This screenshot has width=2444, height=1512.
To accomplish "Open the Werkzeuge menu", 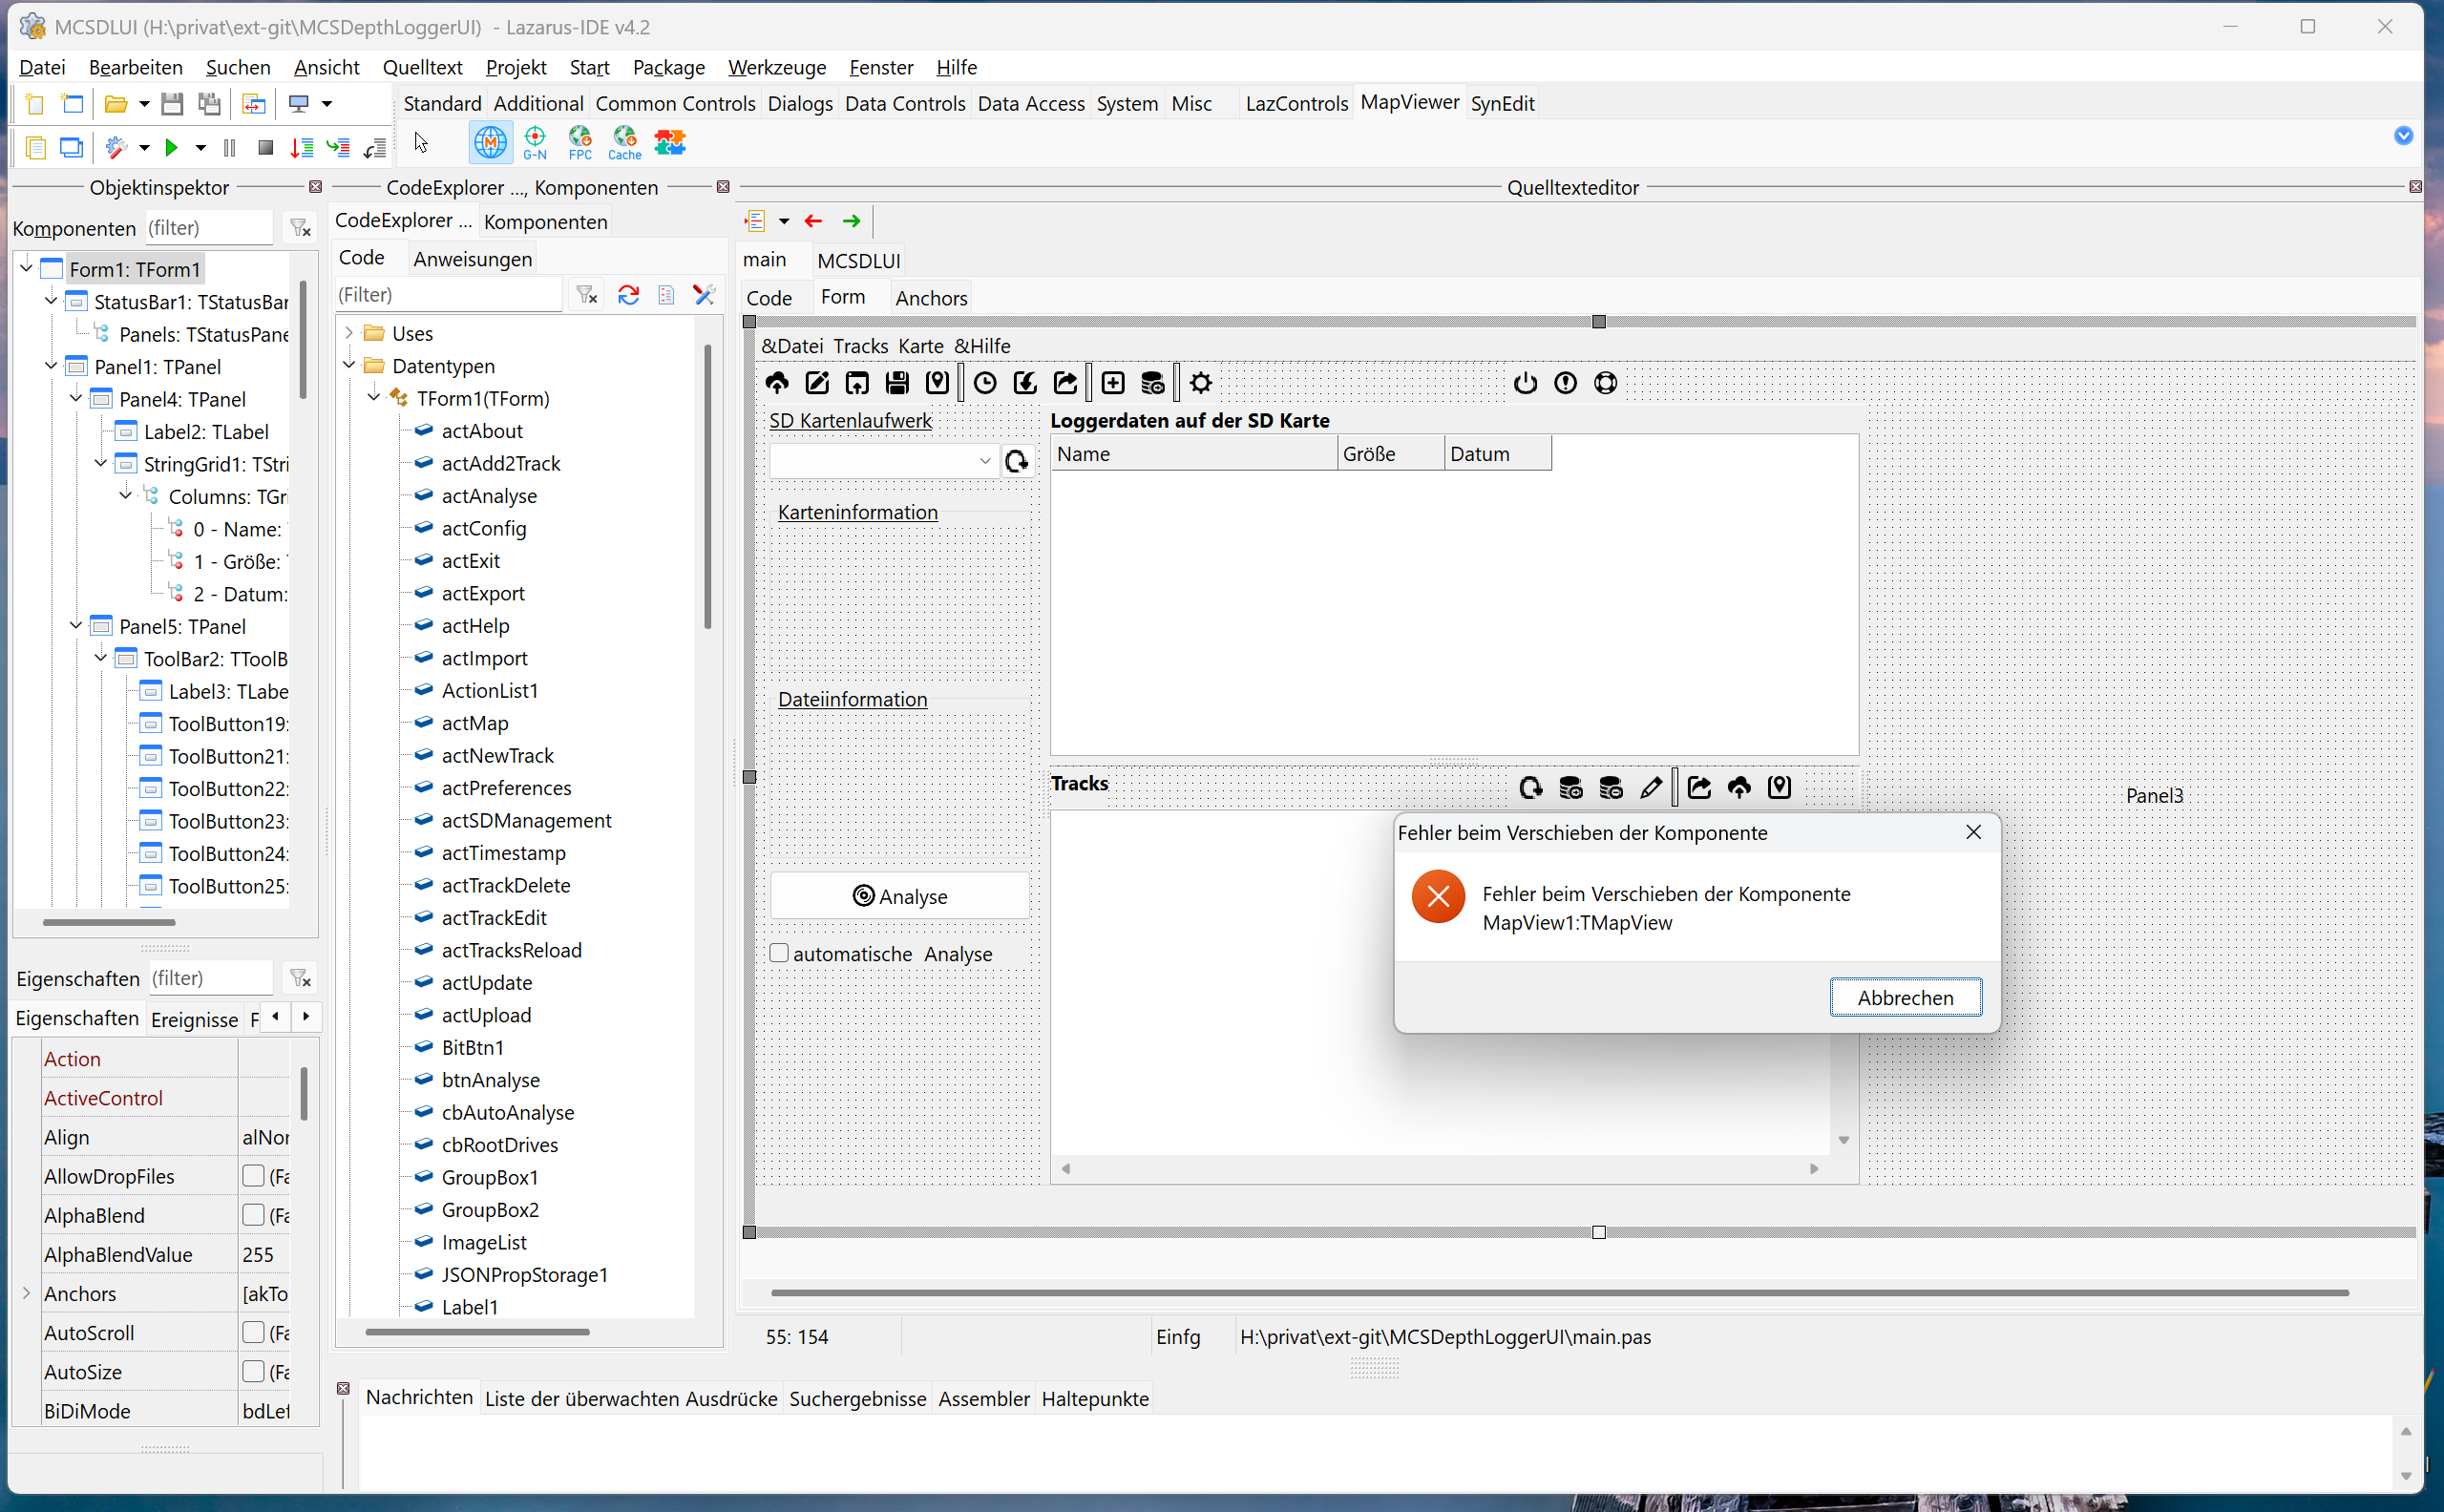I will tap(776, 67).
